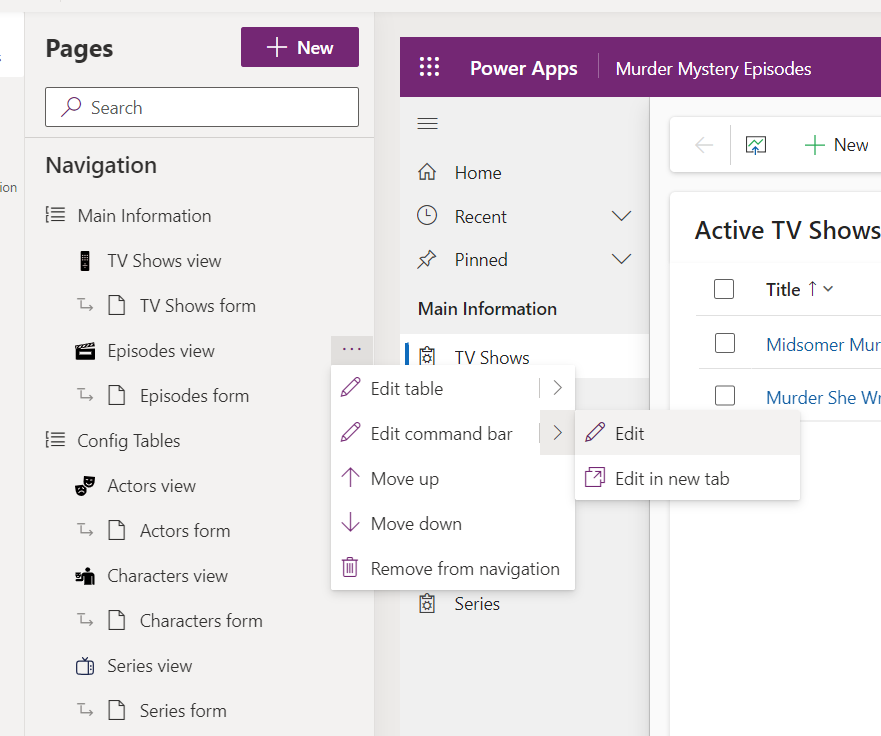Click the Series form page icon

(116, 710)
